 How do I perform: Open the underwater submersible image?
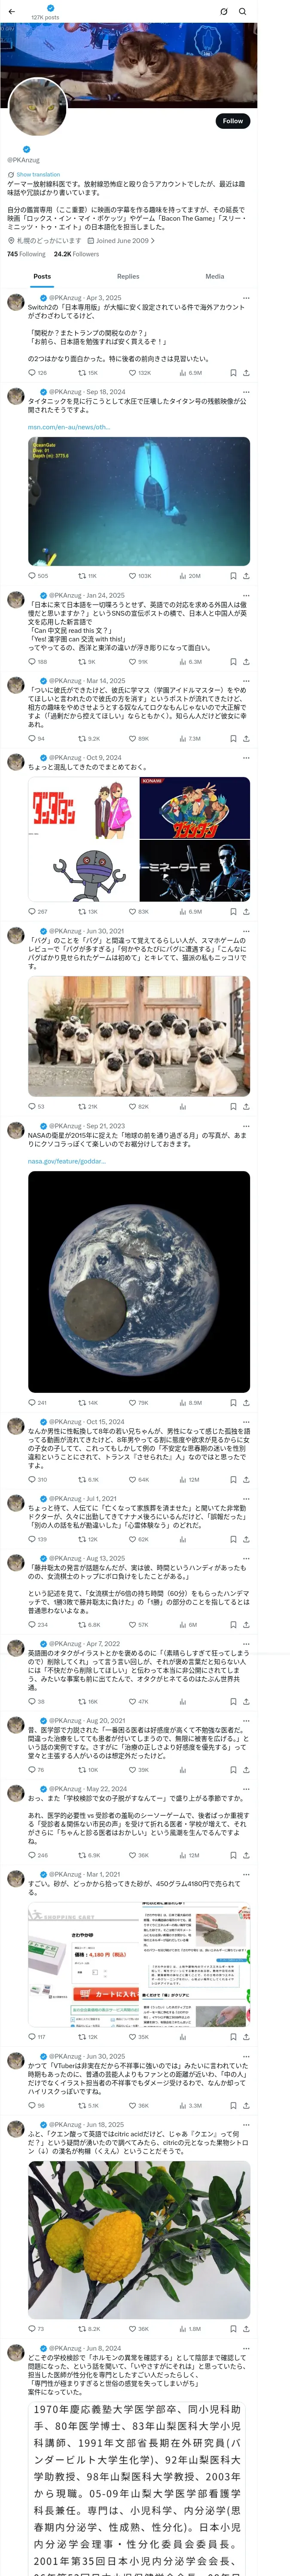click(139, 501)
